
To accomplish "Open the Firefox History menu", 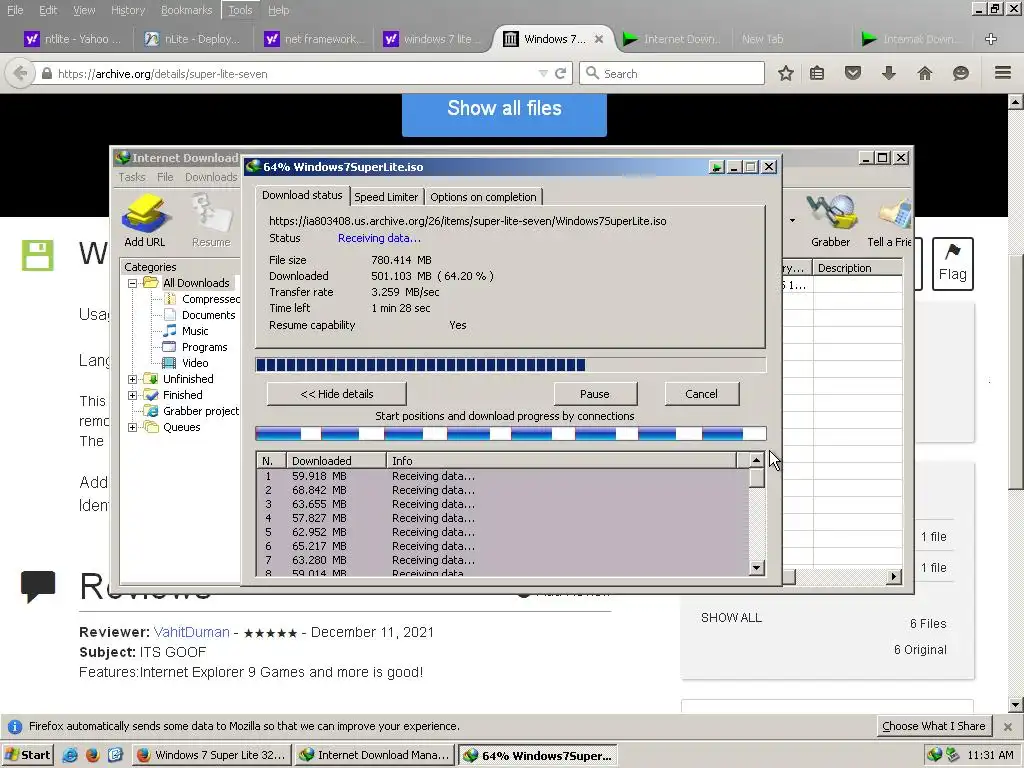I will tap(127, 10).
